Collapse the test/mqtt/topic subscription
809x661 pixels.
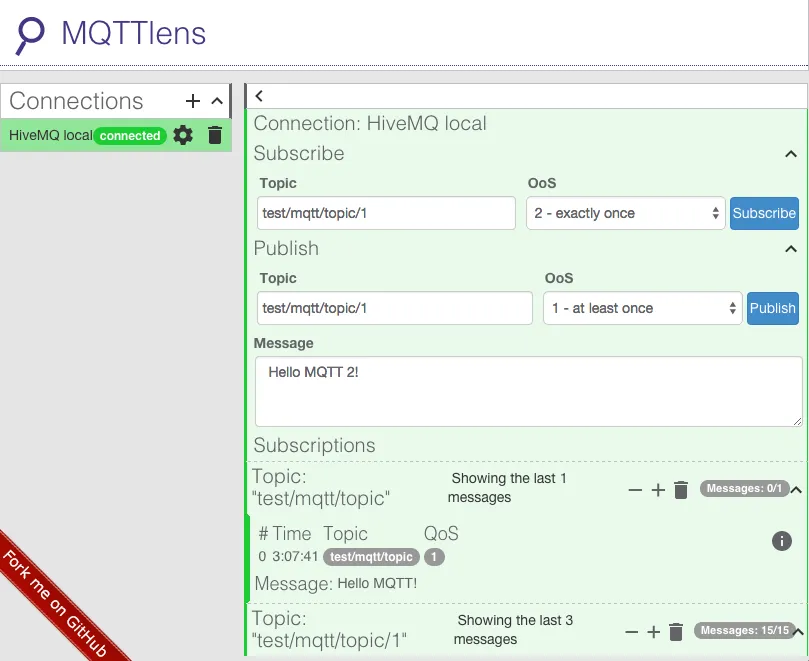click(796, 490)
